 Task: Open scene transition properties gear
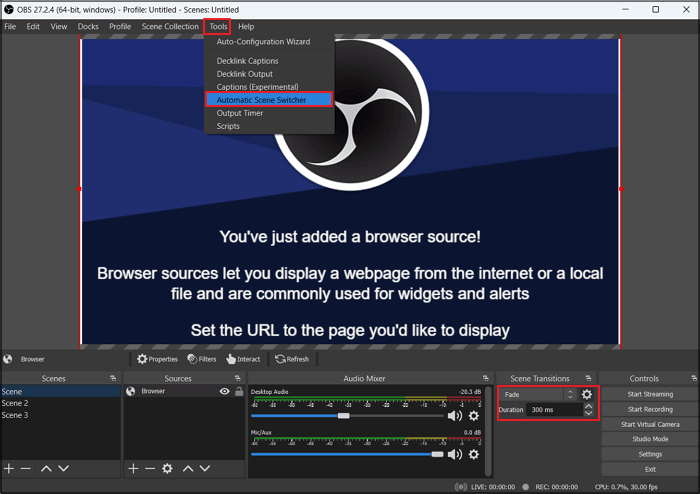click(587, 394)
